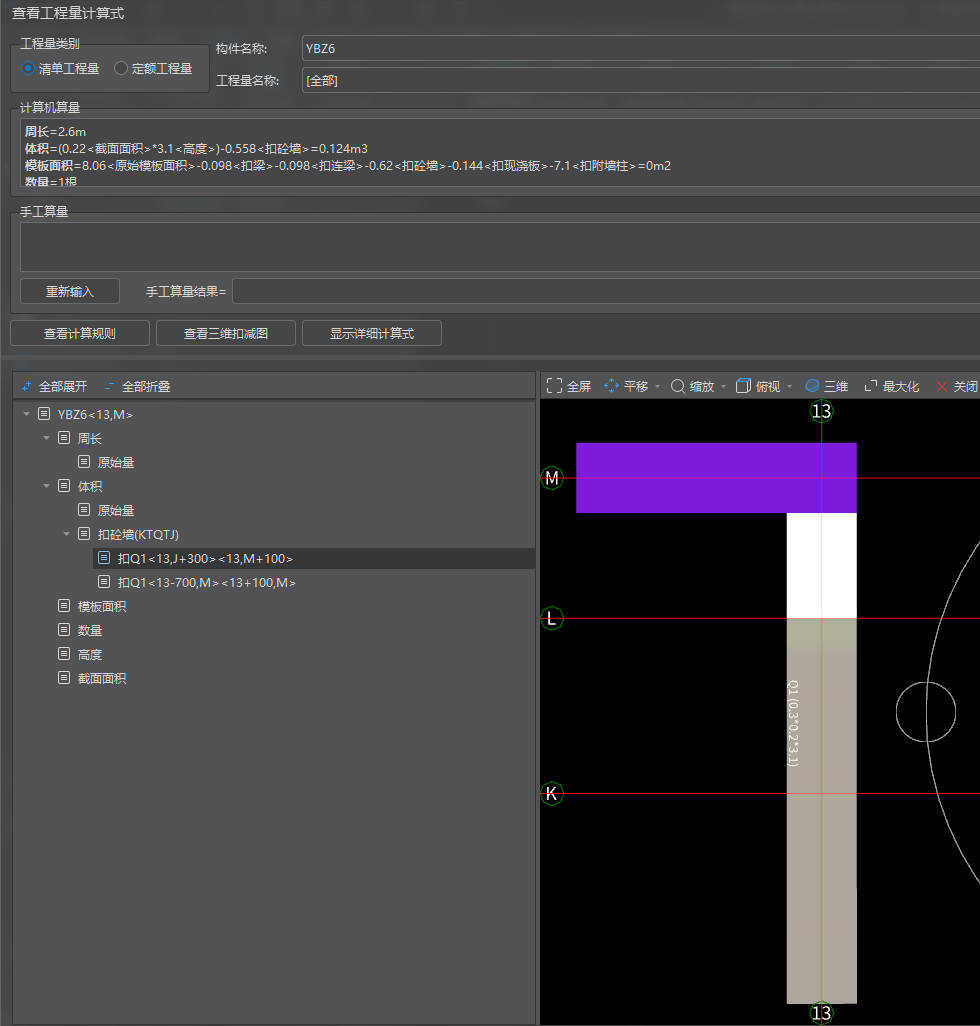Click the YBZ6<13,M> document icon

pyautogui.click(x=44, y=414)
